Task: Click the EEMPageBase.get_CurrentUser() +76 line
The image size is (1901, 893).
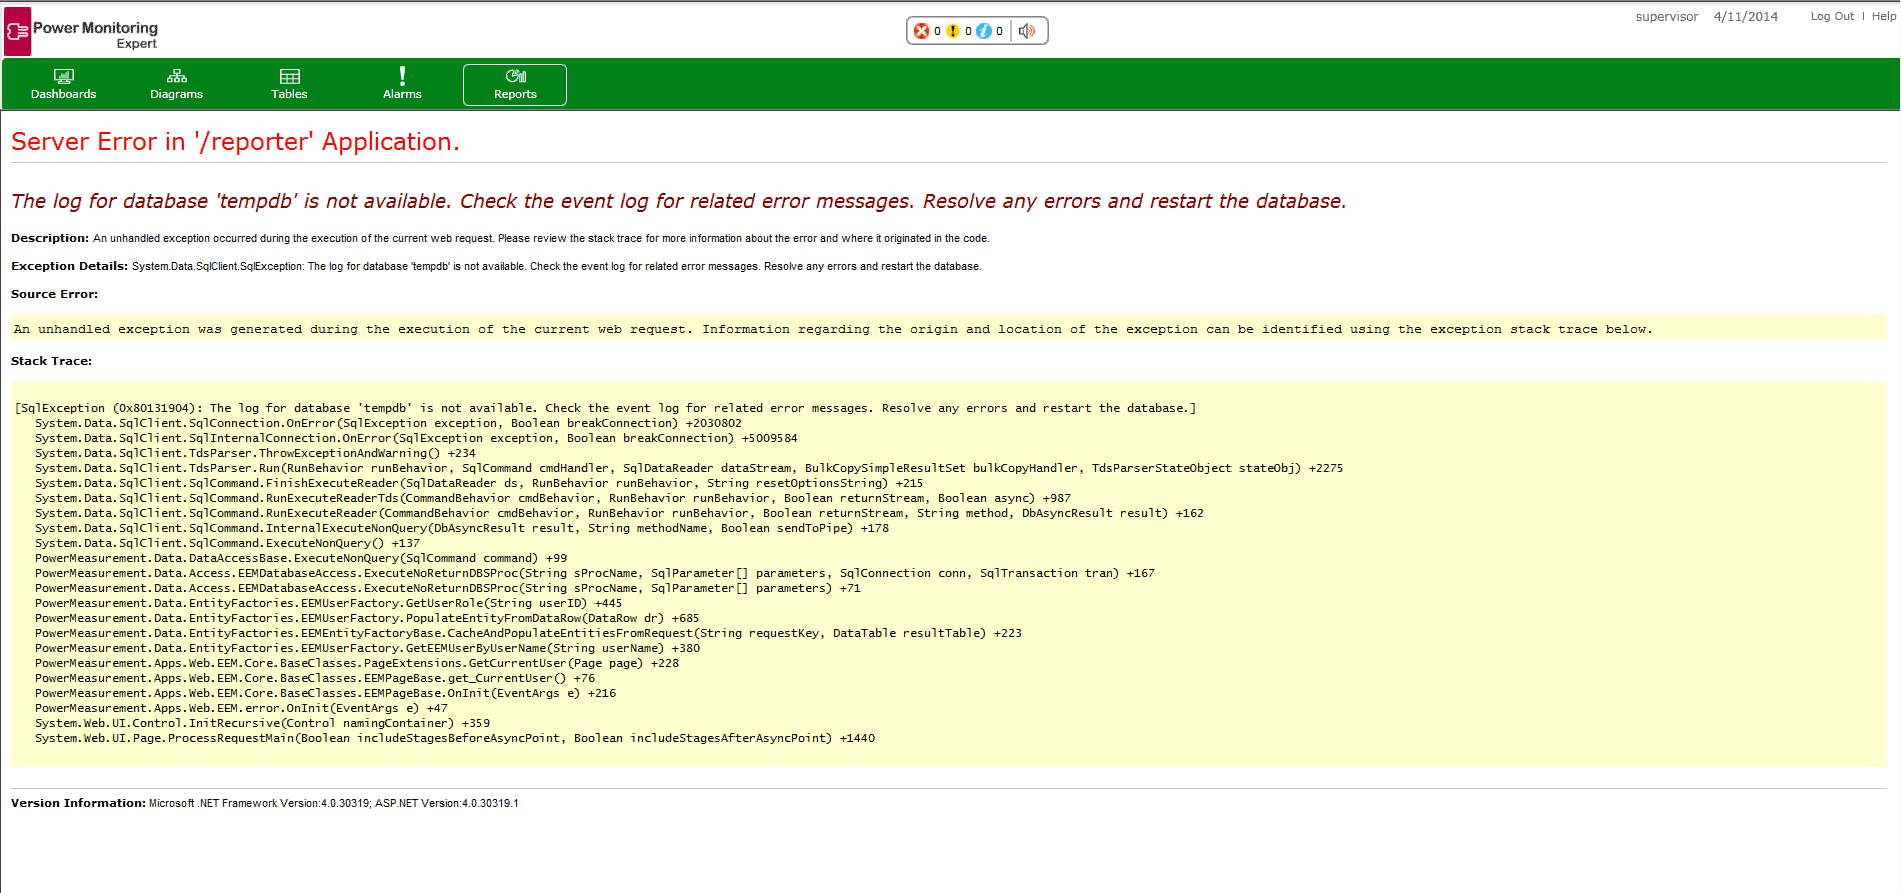Action: (315, 678)
